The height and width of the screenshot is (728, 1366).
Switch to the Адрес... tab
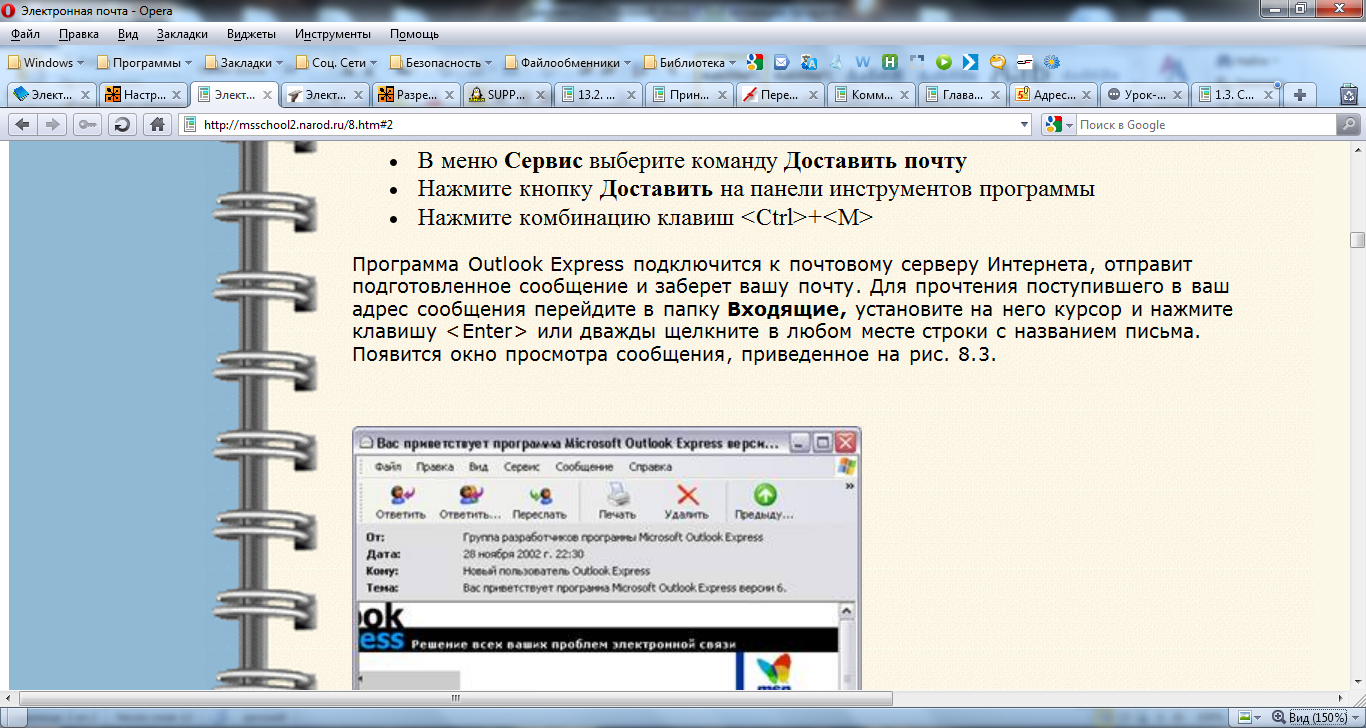[1054, 95]
